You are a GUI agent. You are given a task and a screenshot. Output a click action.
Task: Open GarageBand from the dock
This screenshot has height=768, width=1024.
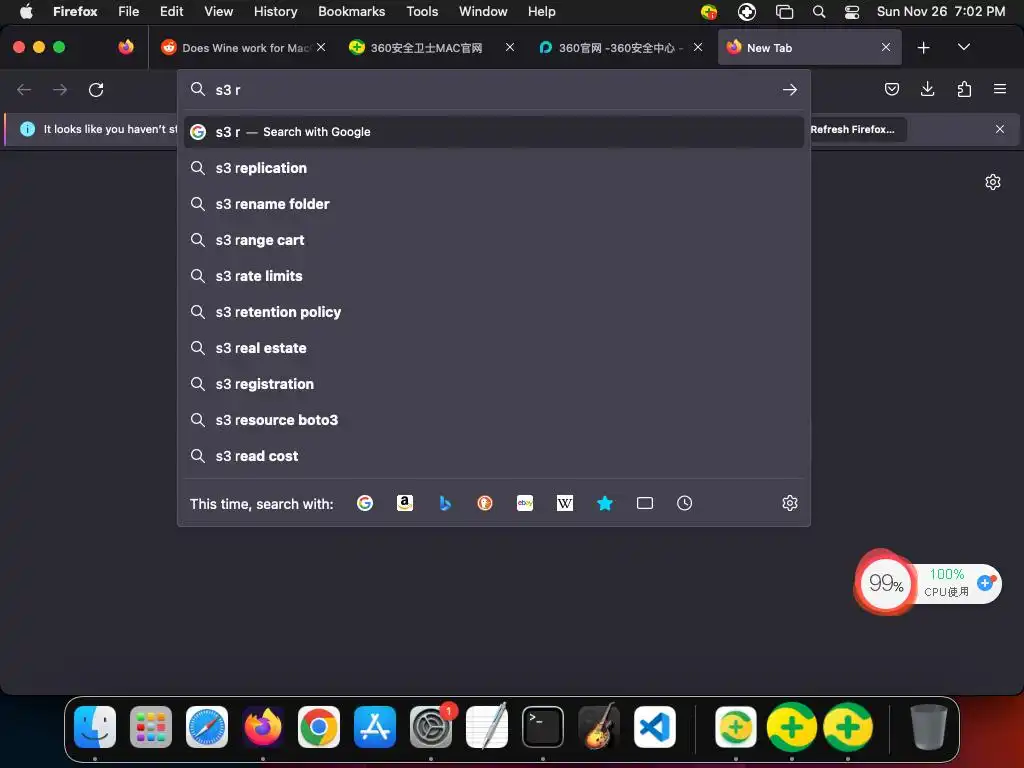coord(599,727)
